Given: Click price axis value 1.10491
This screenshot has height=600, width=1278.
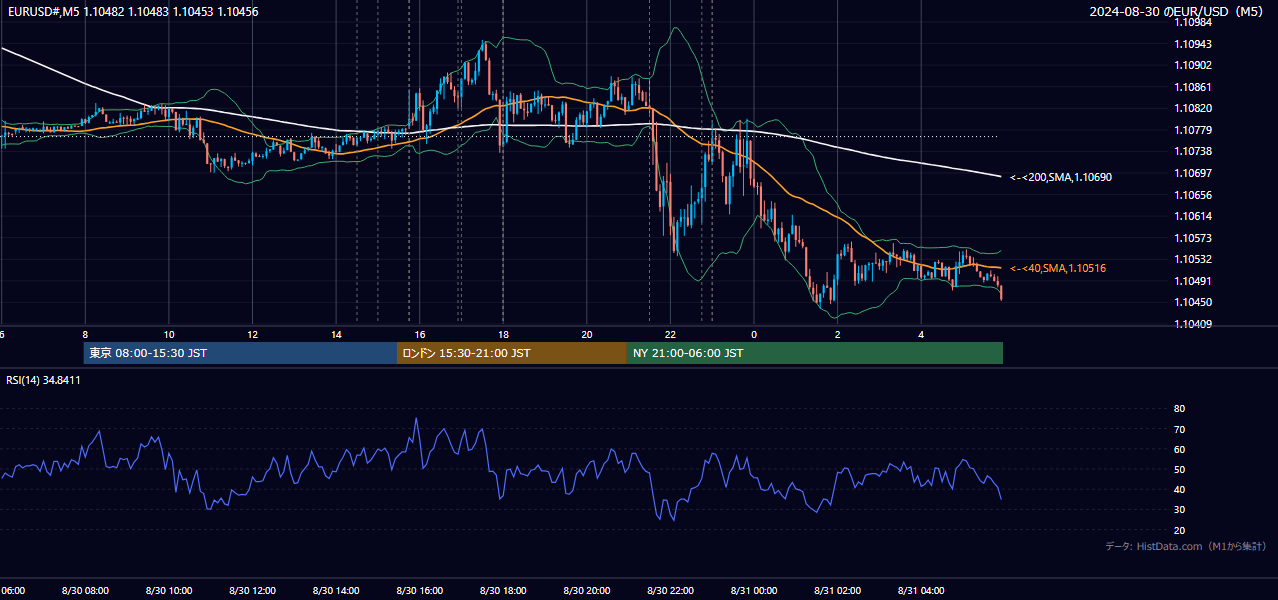Looking at the screenshot, I should point(1193,281).
